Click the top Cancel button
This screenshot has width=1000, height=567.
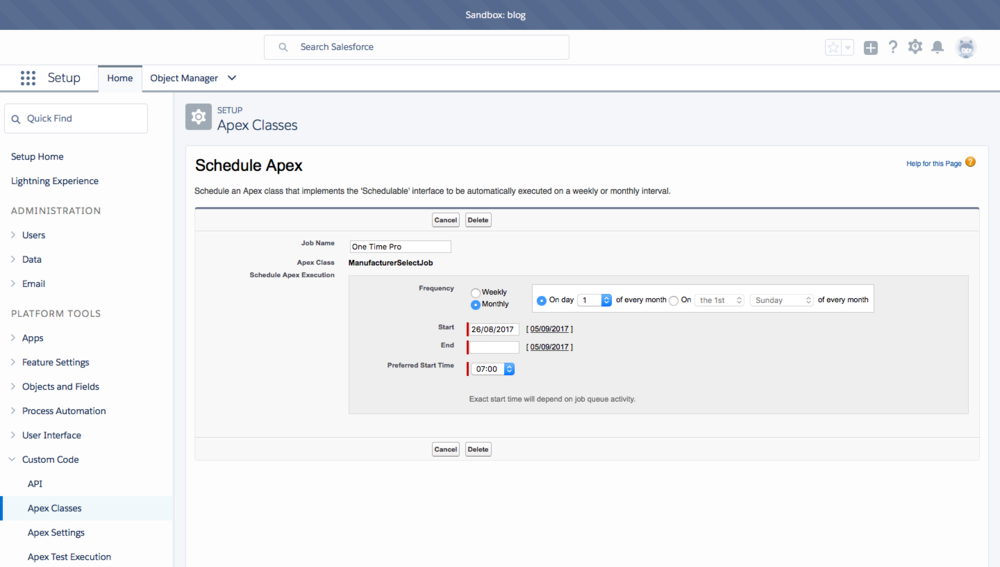[445, 220]
